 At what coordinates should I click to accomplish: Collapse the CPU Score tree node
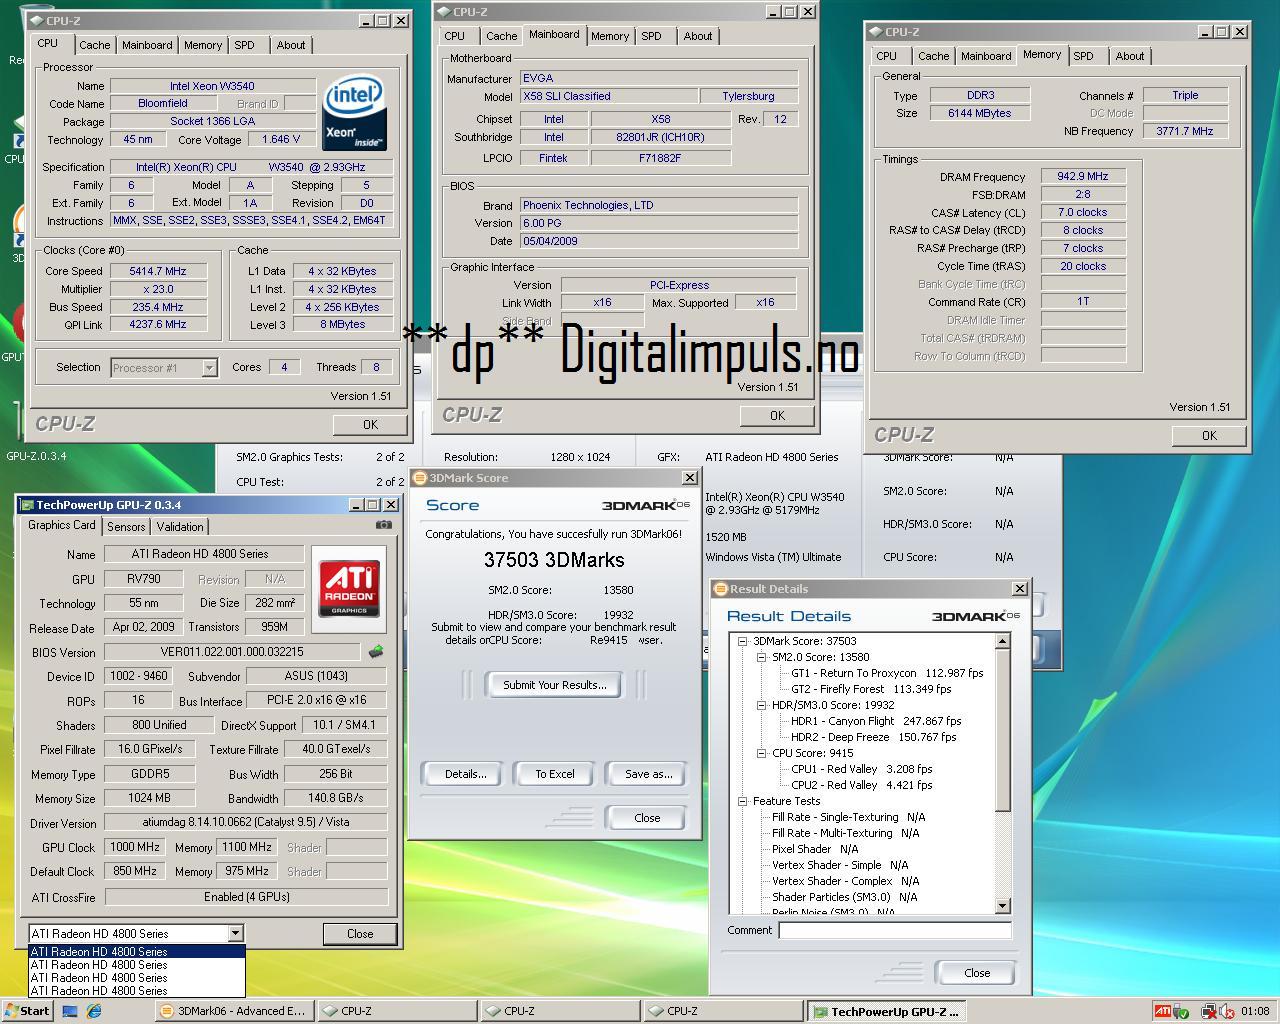[x=761, y=753]
